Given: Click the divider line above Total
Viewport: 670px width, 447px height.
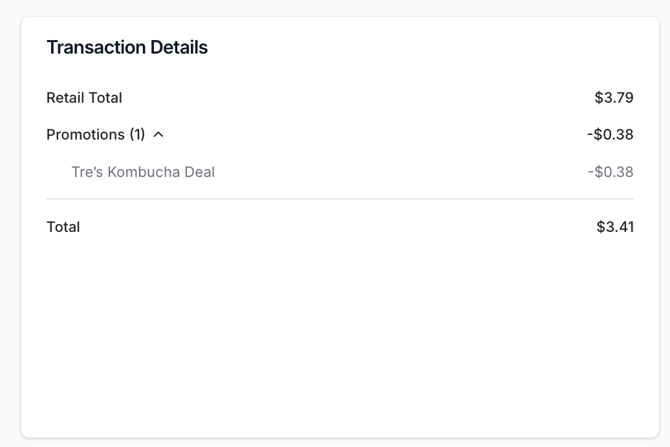Looking at the screenshot, I should [x=340, y=199].
